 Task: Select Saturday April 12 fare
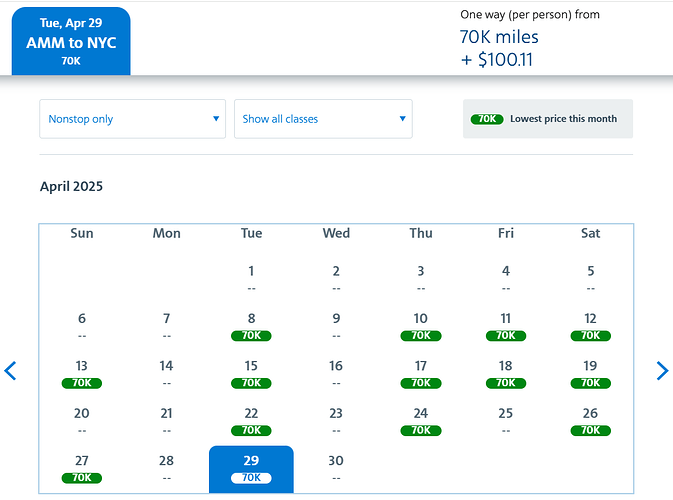[x=591, y=327]
